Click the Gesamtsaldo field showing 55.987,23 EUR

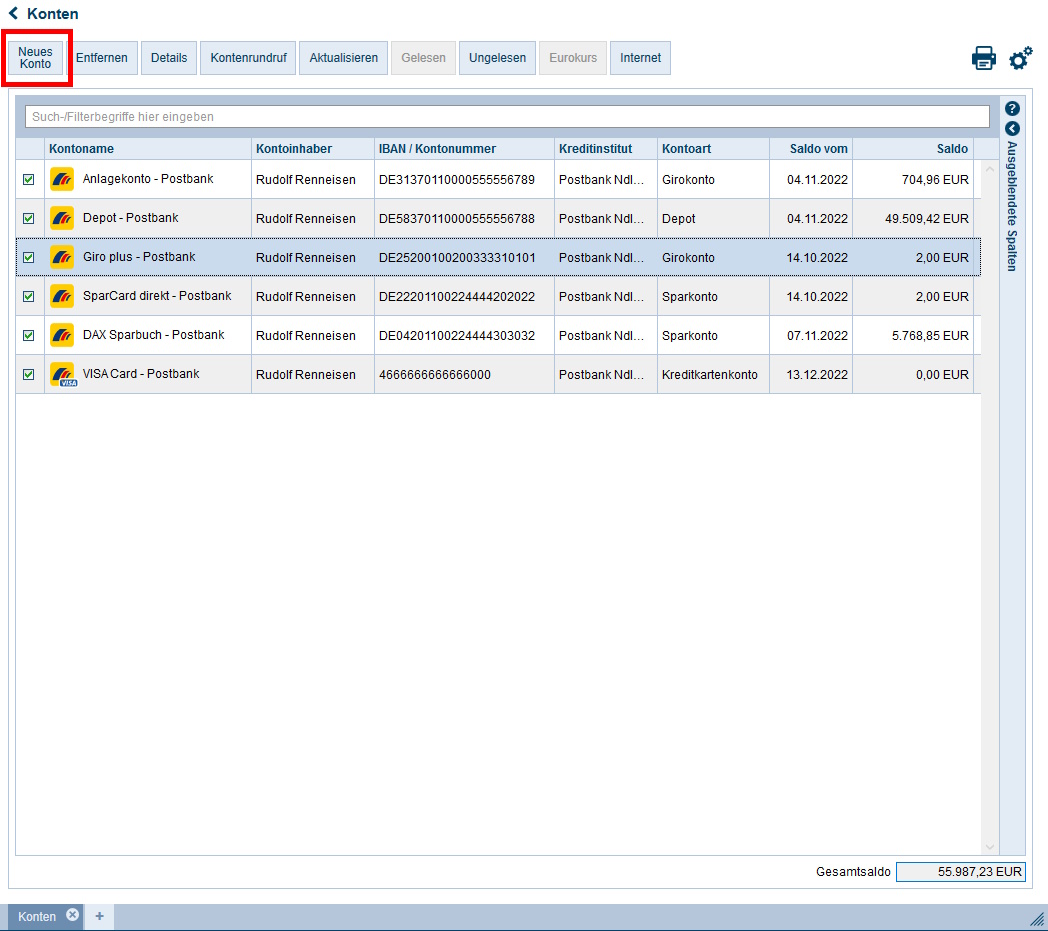pyautogui.click(x=960, y=872)
